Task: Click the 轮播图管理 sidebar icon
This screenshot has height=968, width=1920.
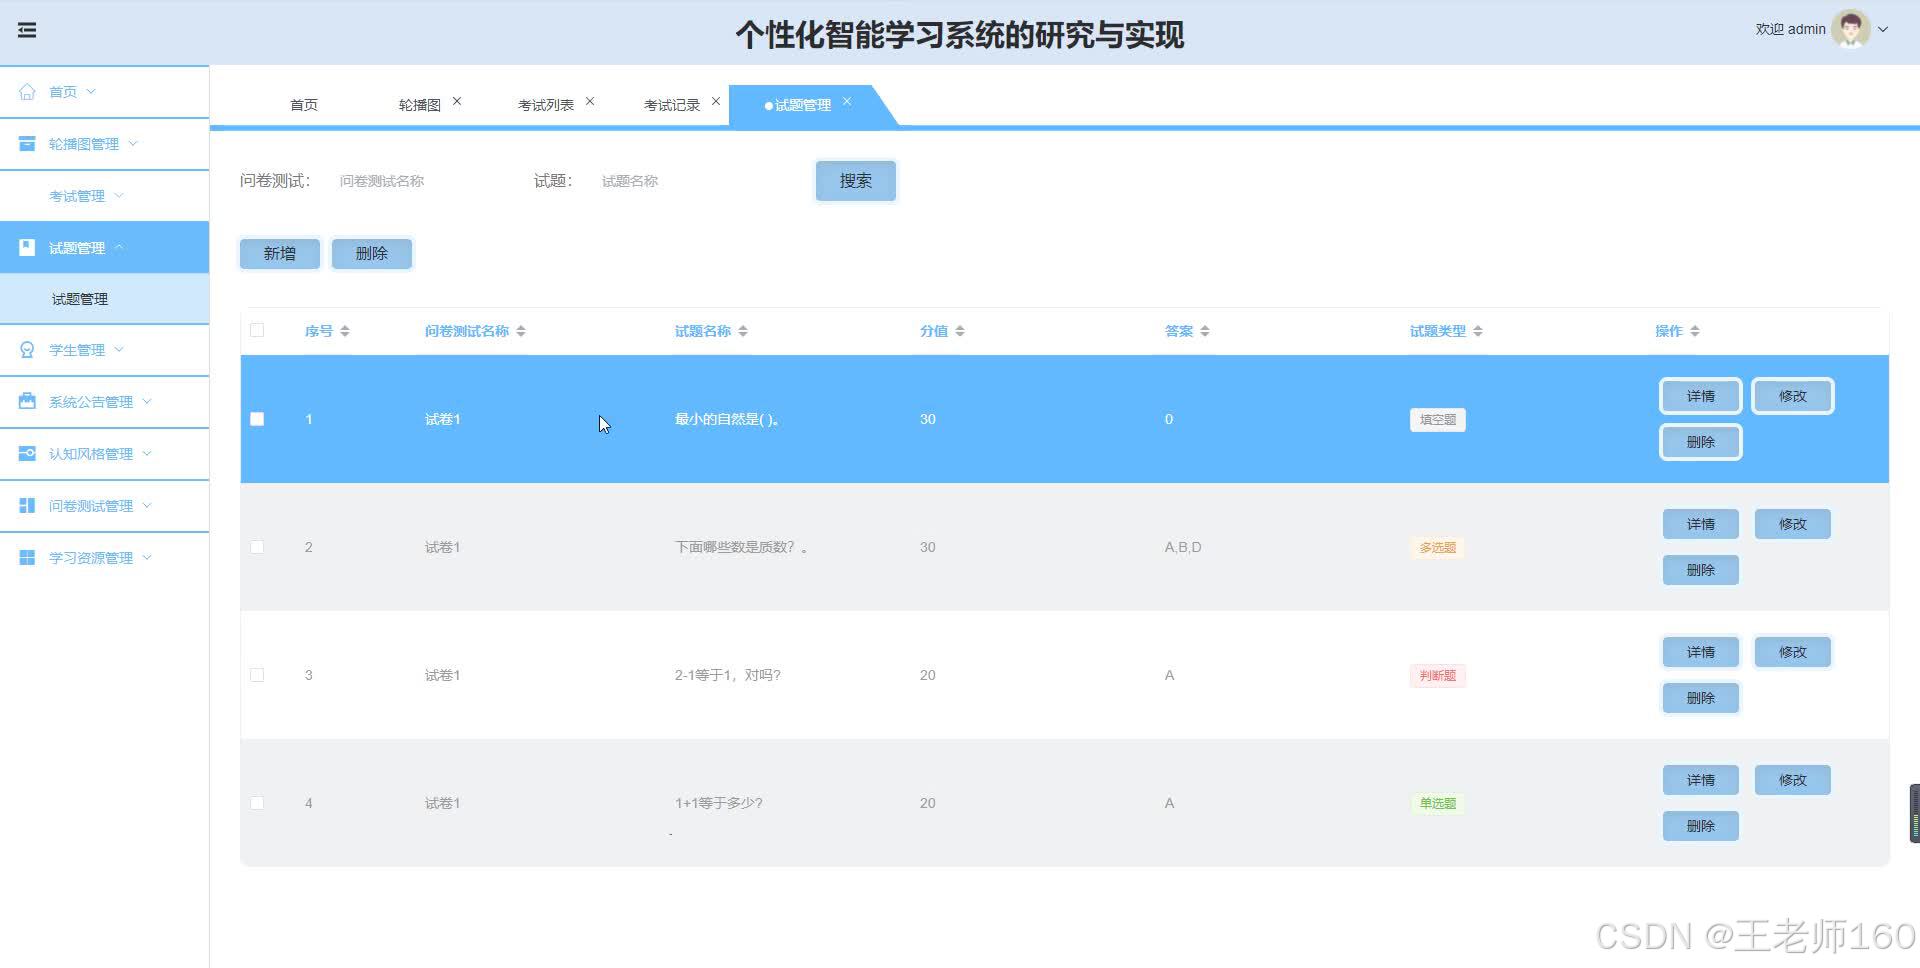Action: tap(28, 143)
